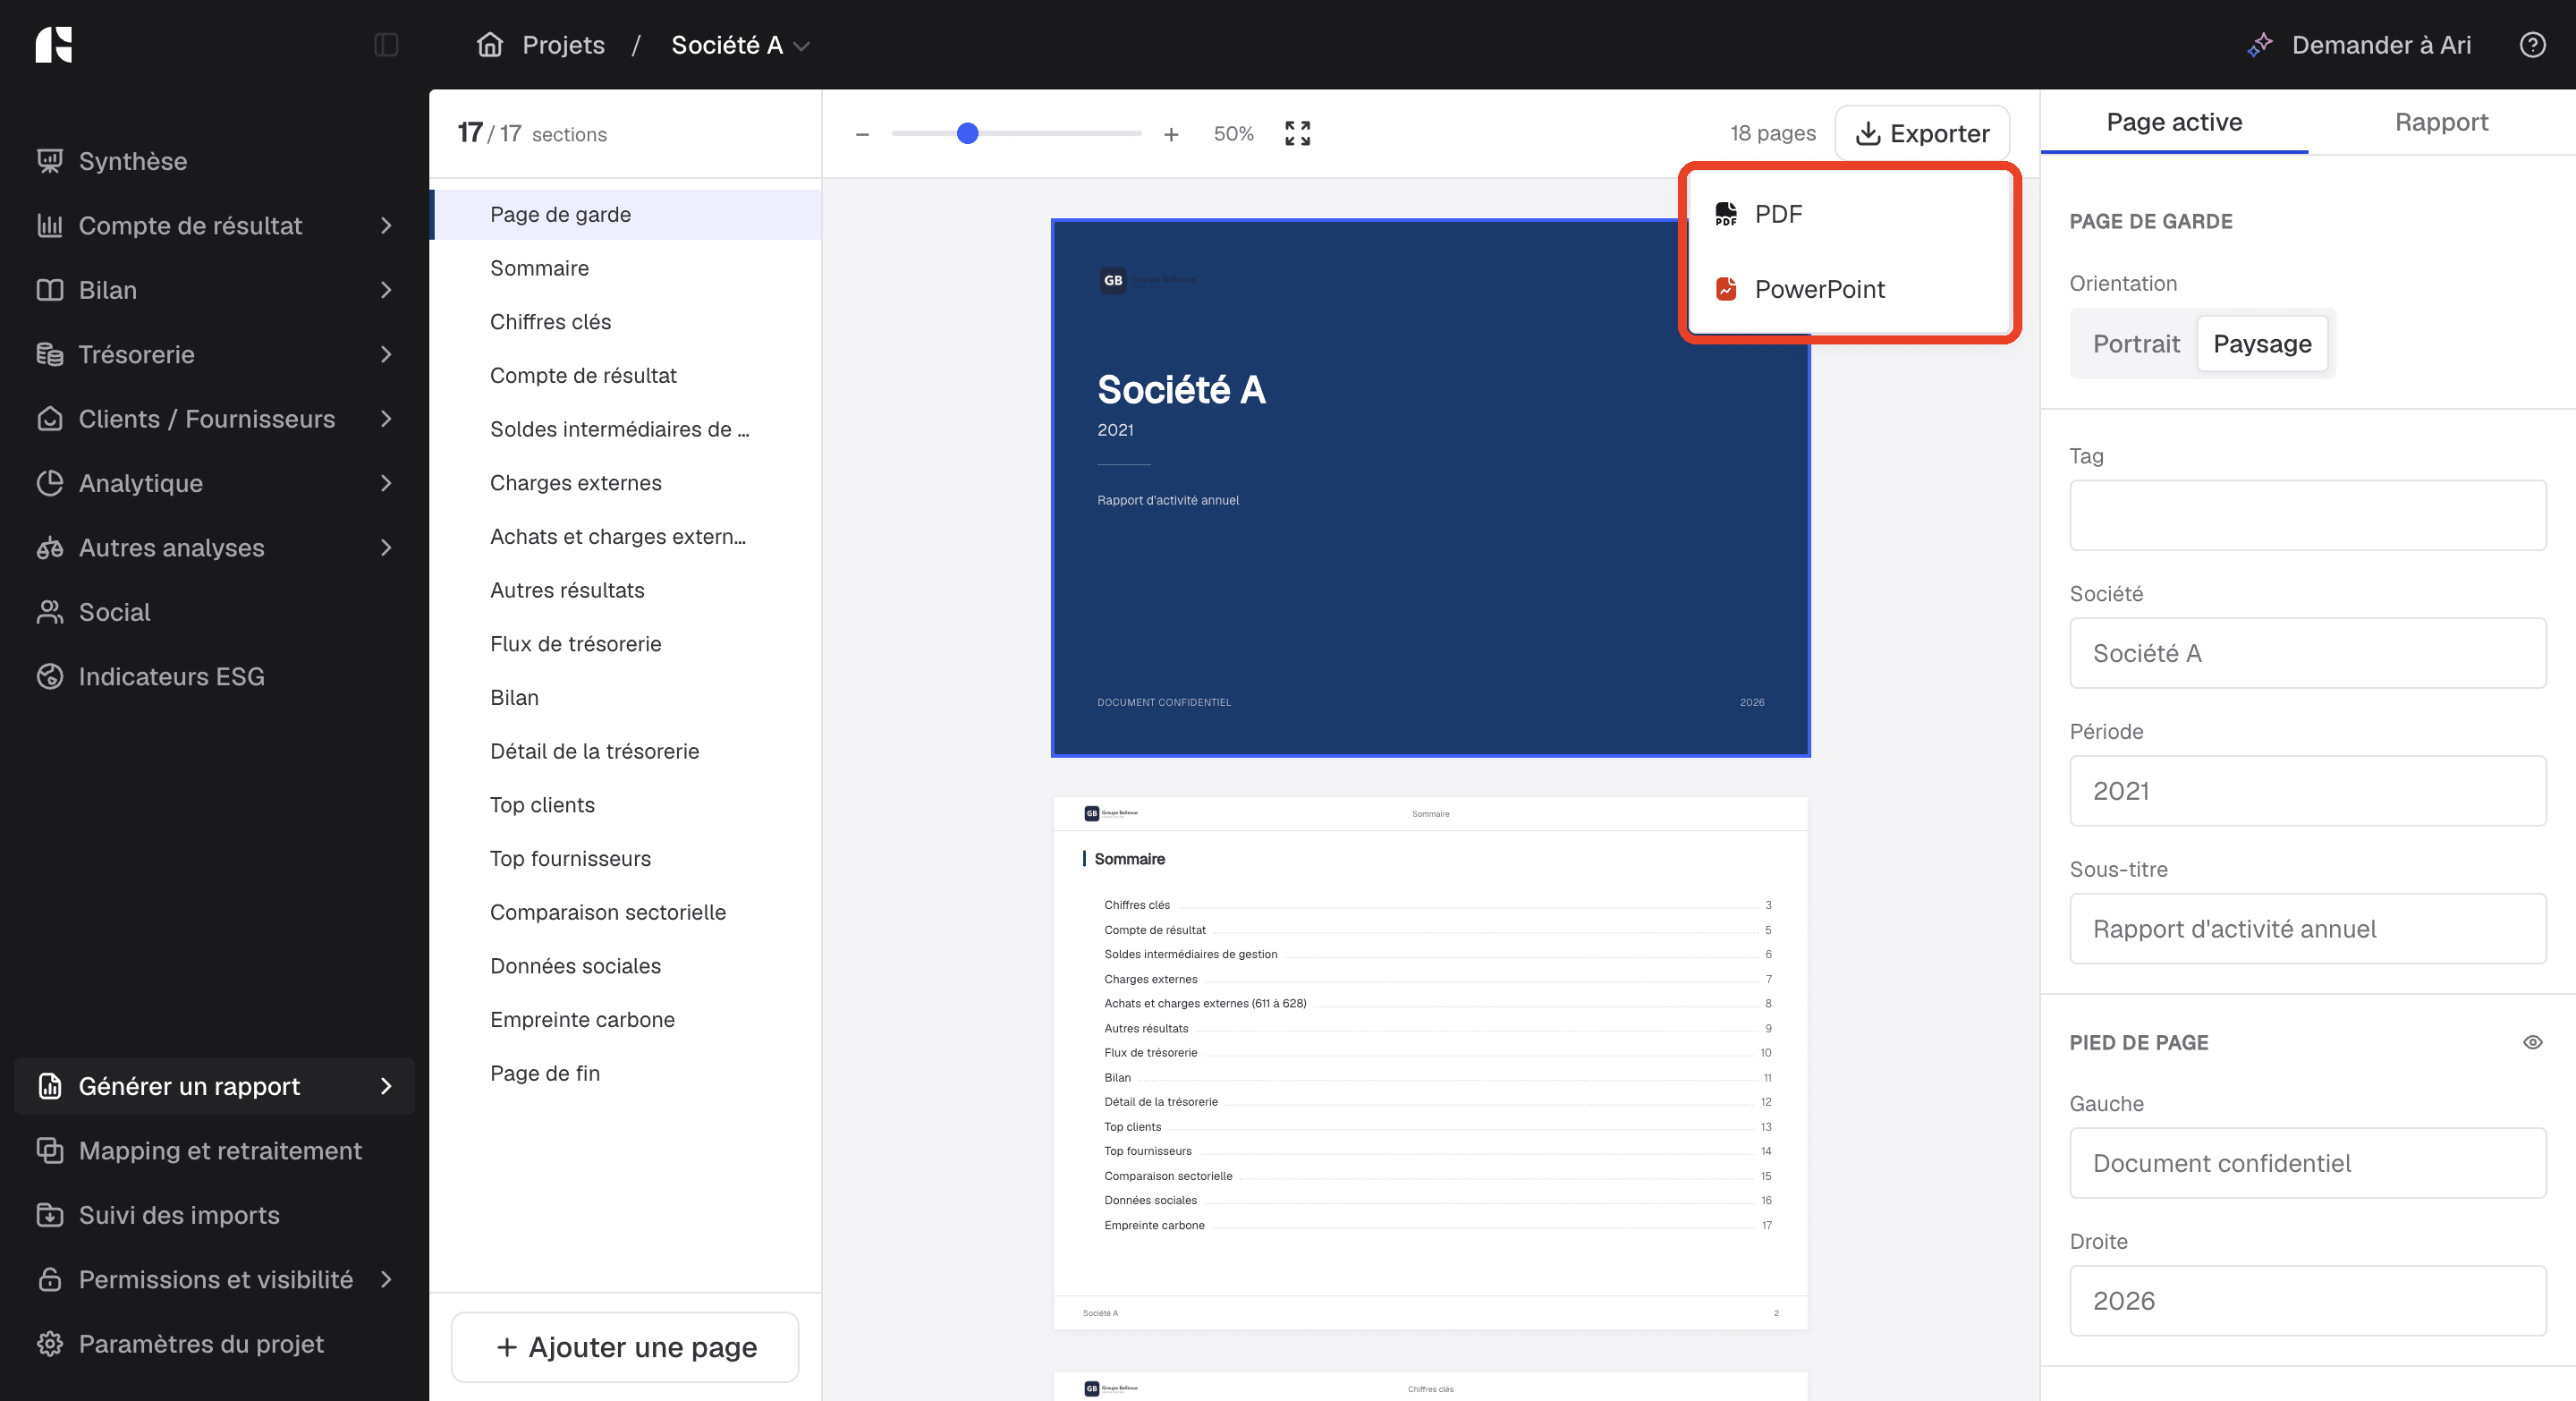
Task: Switch to the Page active tab
Action: point(2174,122)
